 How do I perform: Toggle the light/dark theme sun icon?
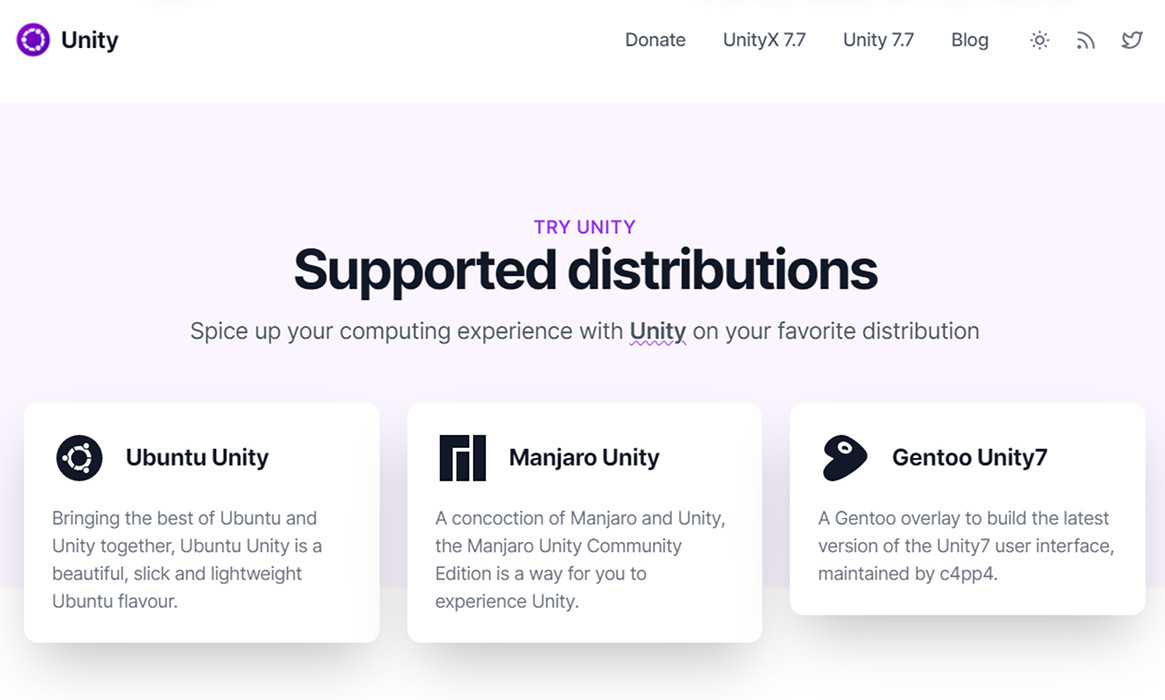coord(1039,40)
